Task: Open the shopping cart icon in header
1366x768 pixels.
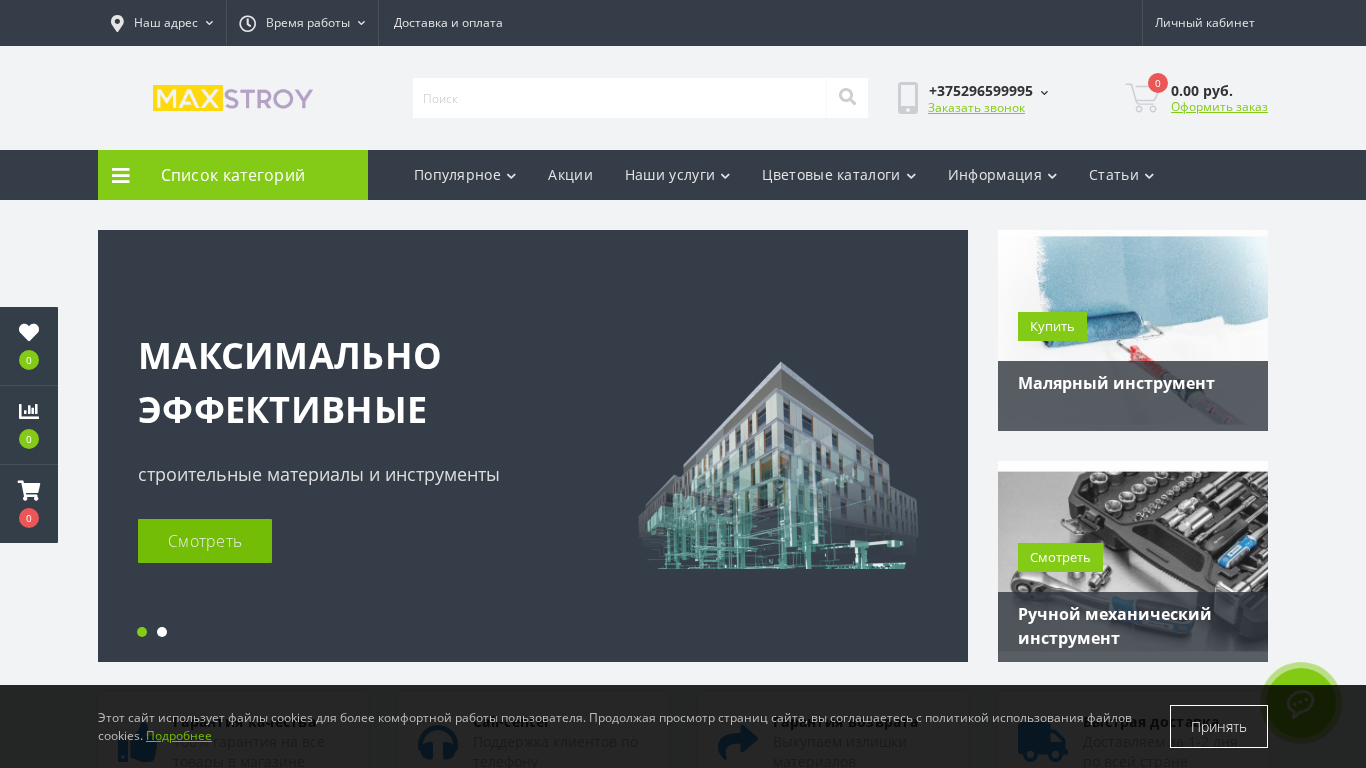Action: (x=1142, y=98)
